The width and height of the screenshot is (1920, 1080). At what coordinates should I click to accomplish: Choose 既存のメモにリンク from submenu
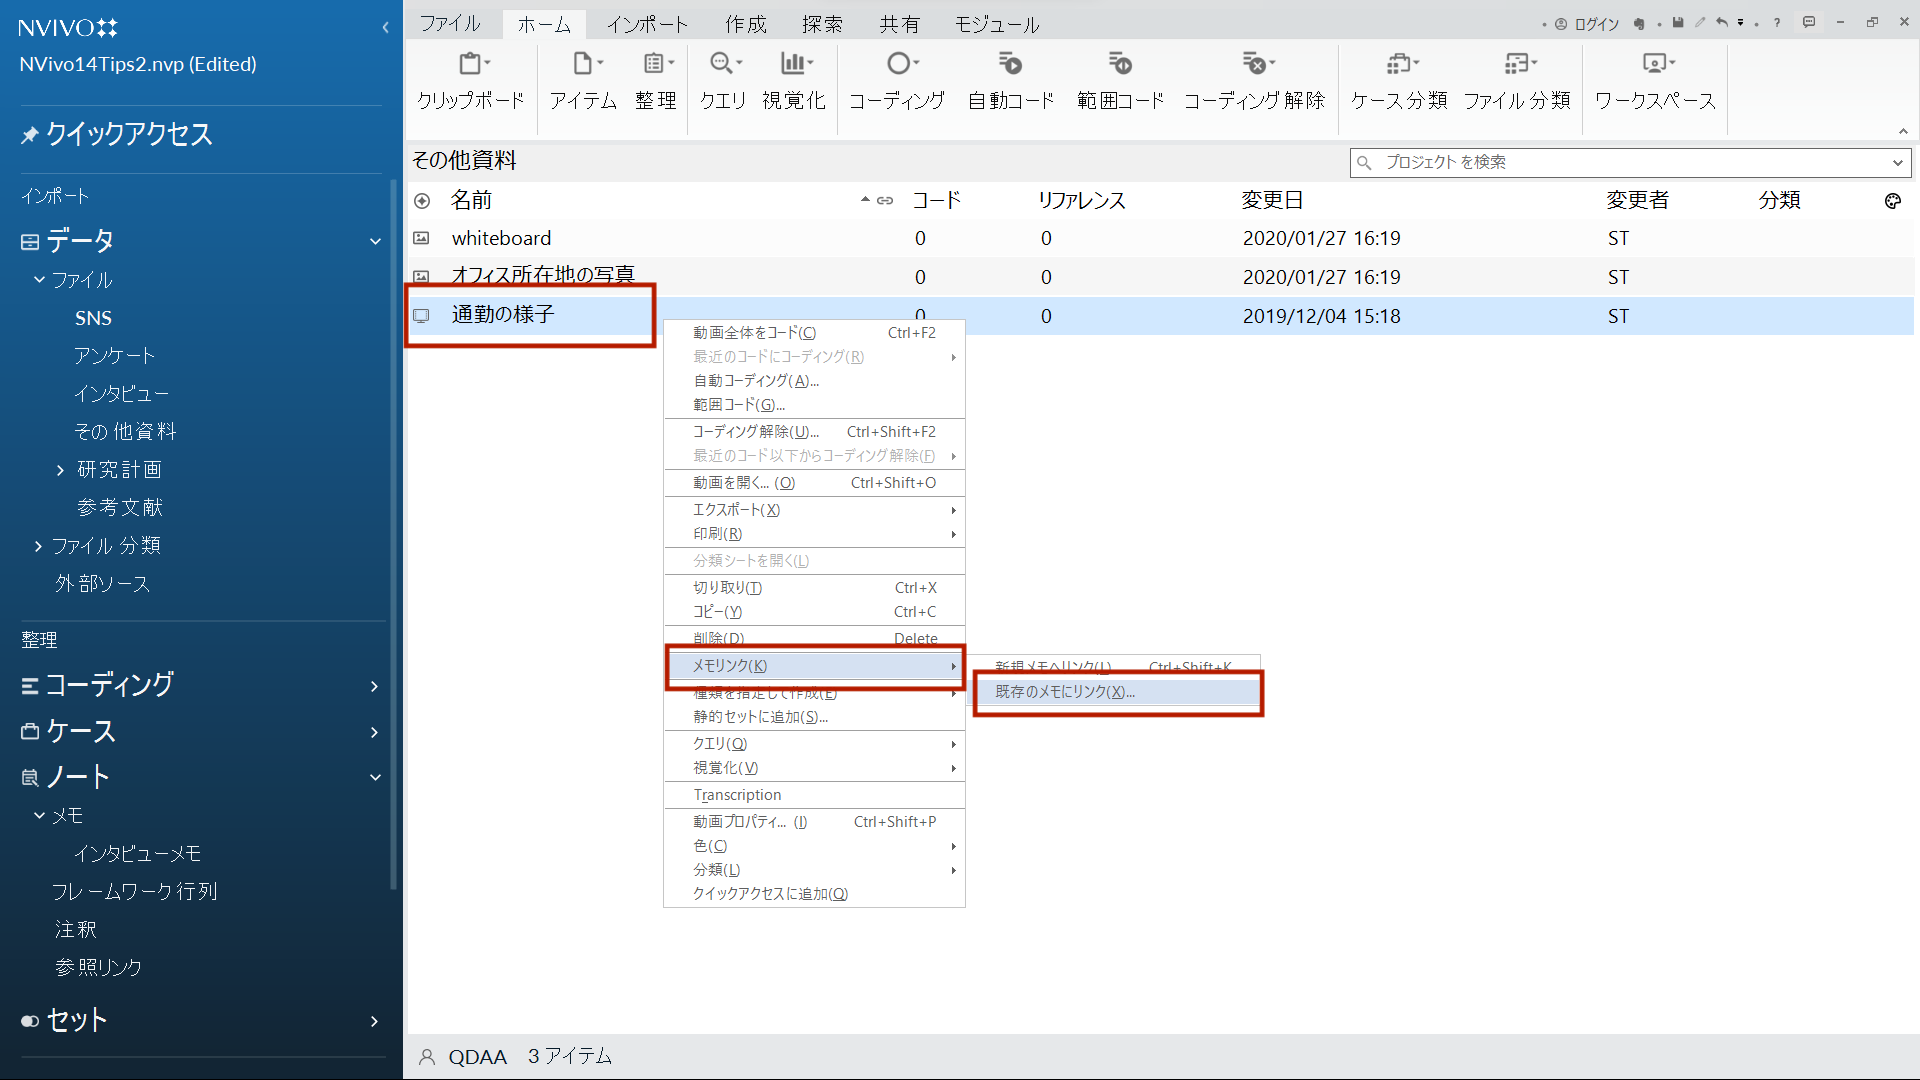1065,692
